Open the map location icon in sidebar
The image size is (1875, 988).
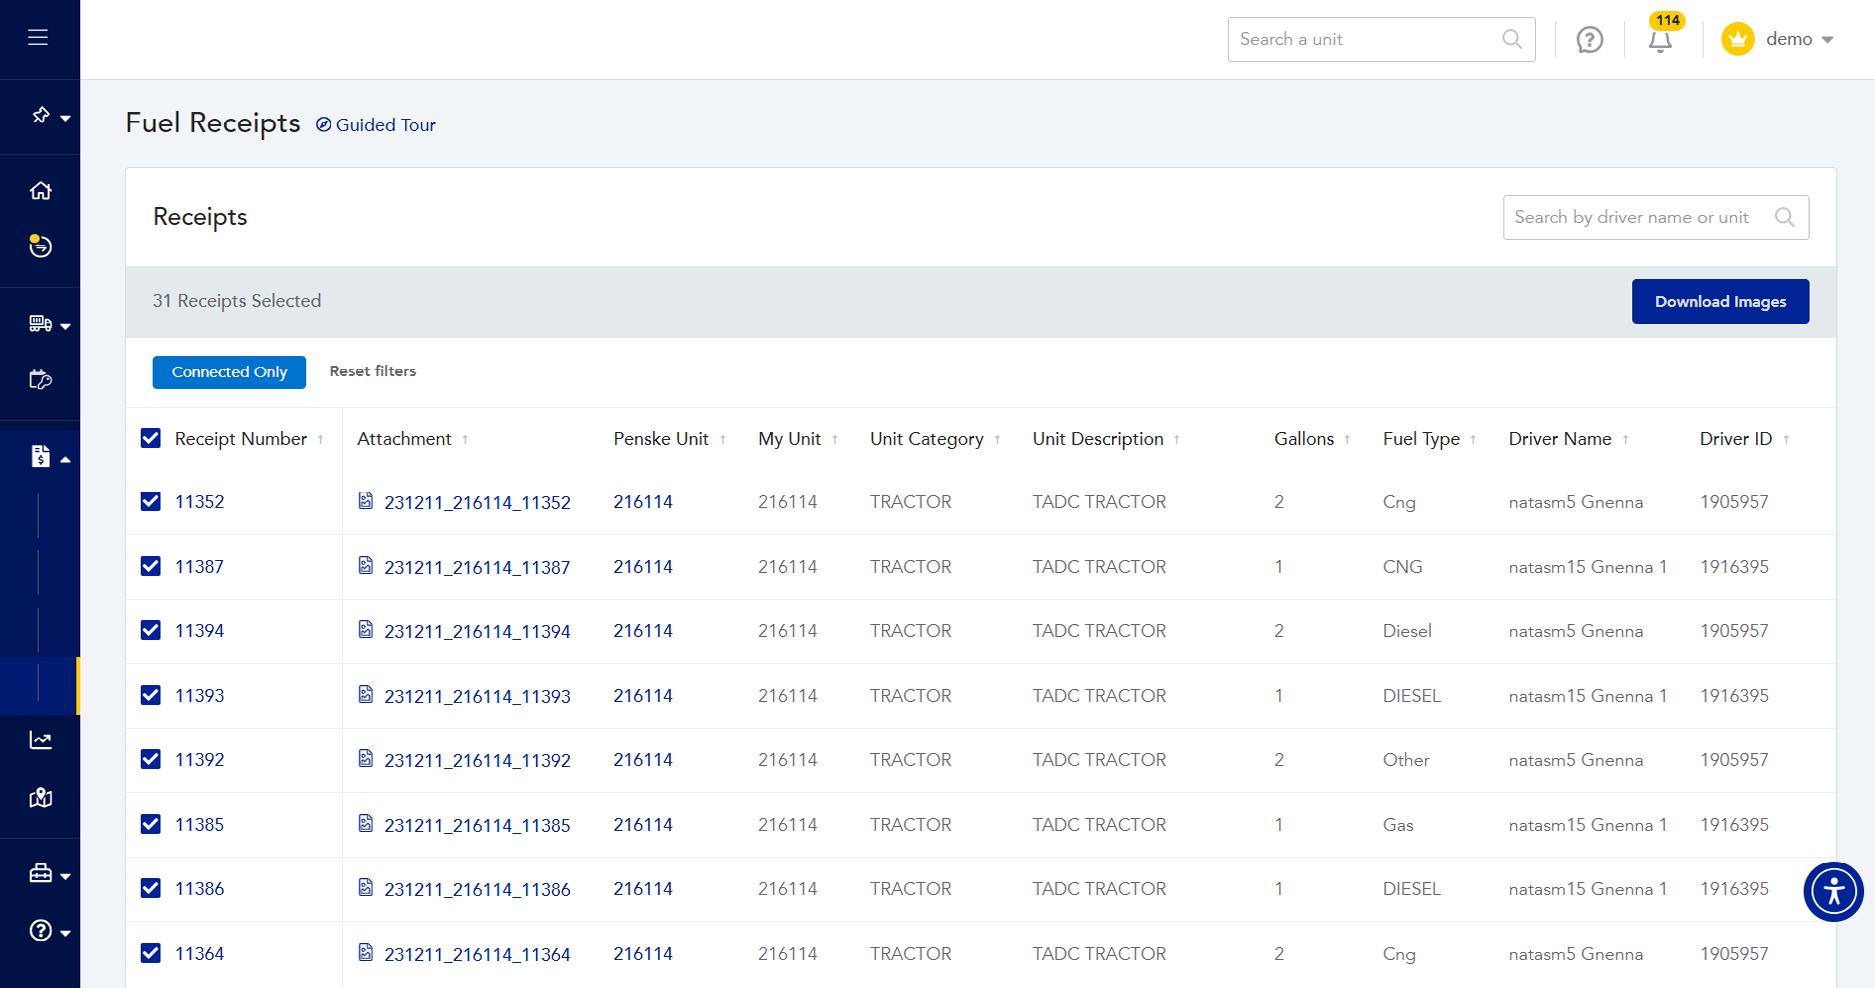(x=40, y=798)
